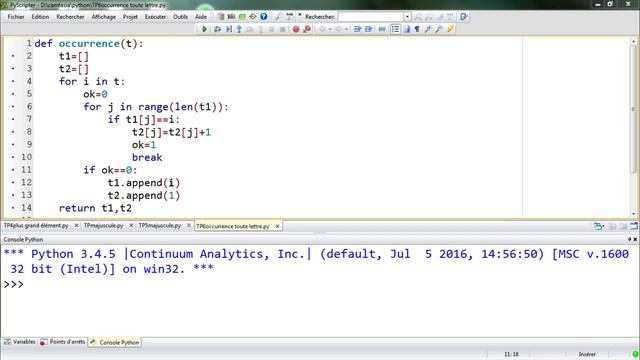Viewport: 640px width, 360px height.
Task: Switch to TPmajuscule.py tab
Action: [x=103, y=225]
